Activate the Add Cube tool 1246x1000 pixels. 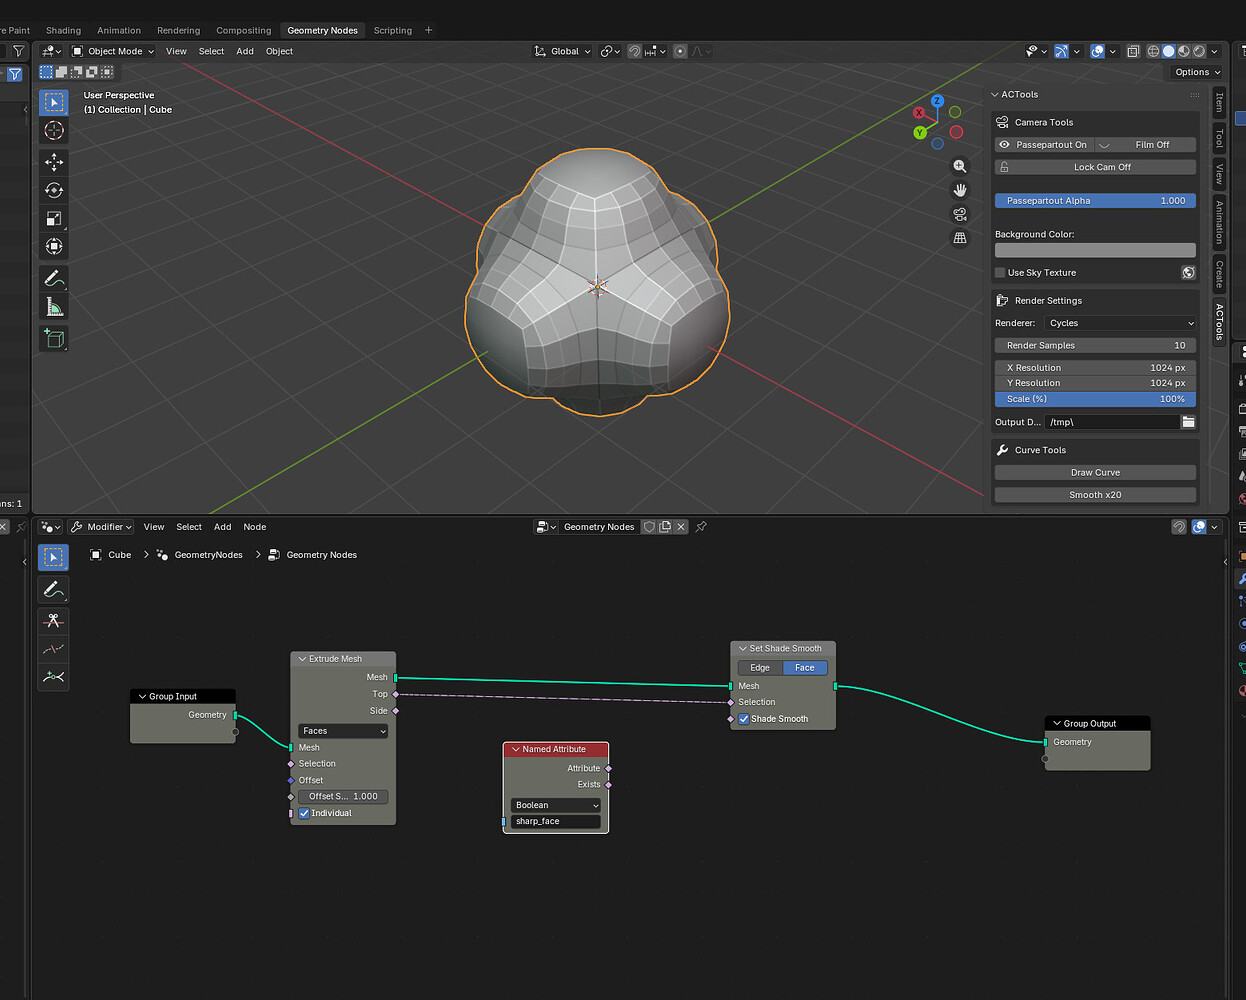(54, 338)
